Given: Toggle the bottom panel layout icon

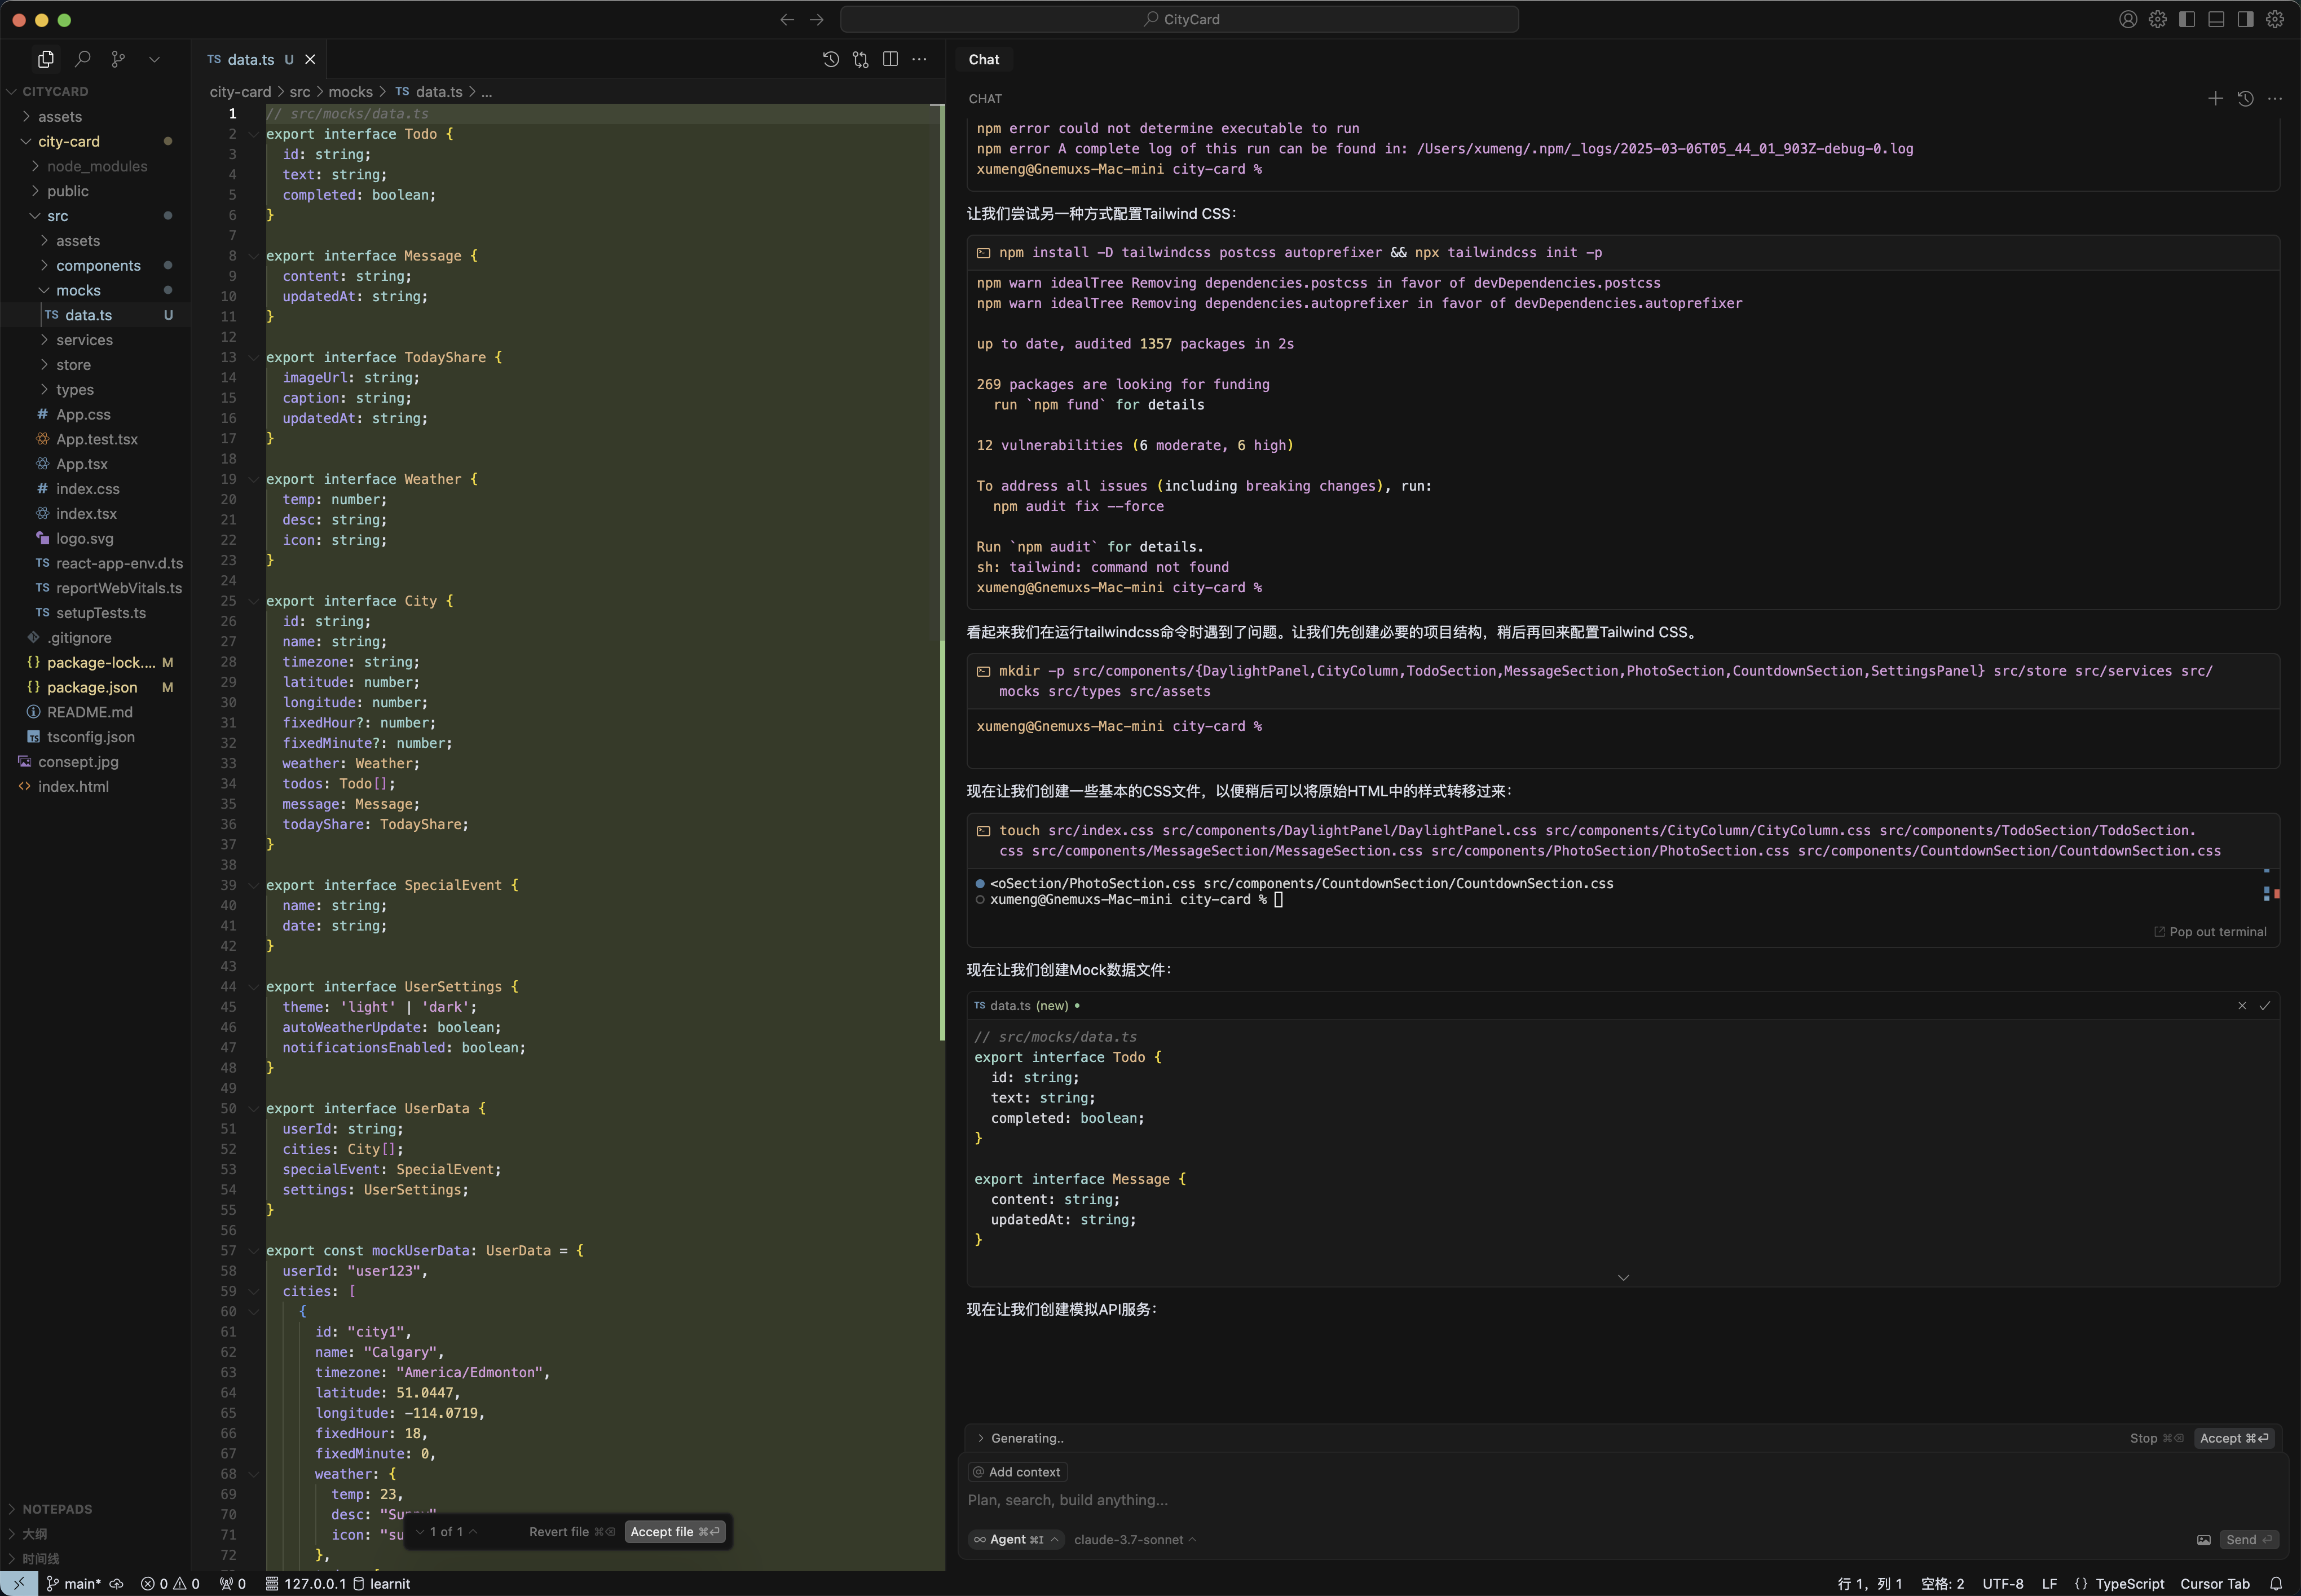Looking at the screenshot, I should pyautogui.click(x=2216, y=19).
